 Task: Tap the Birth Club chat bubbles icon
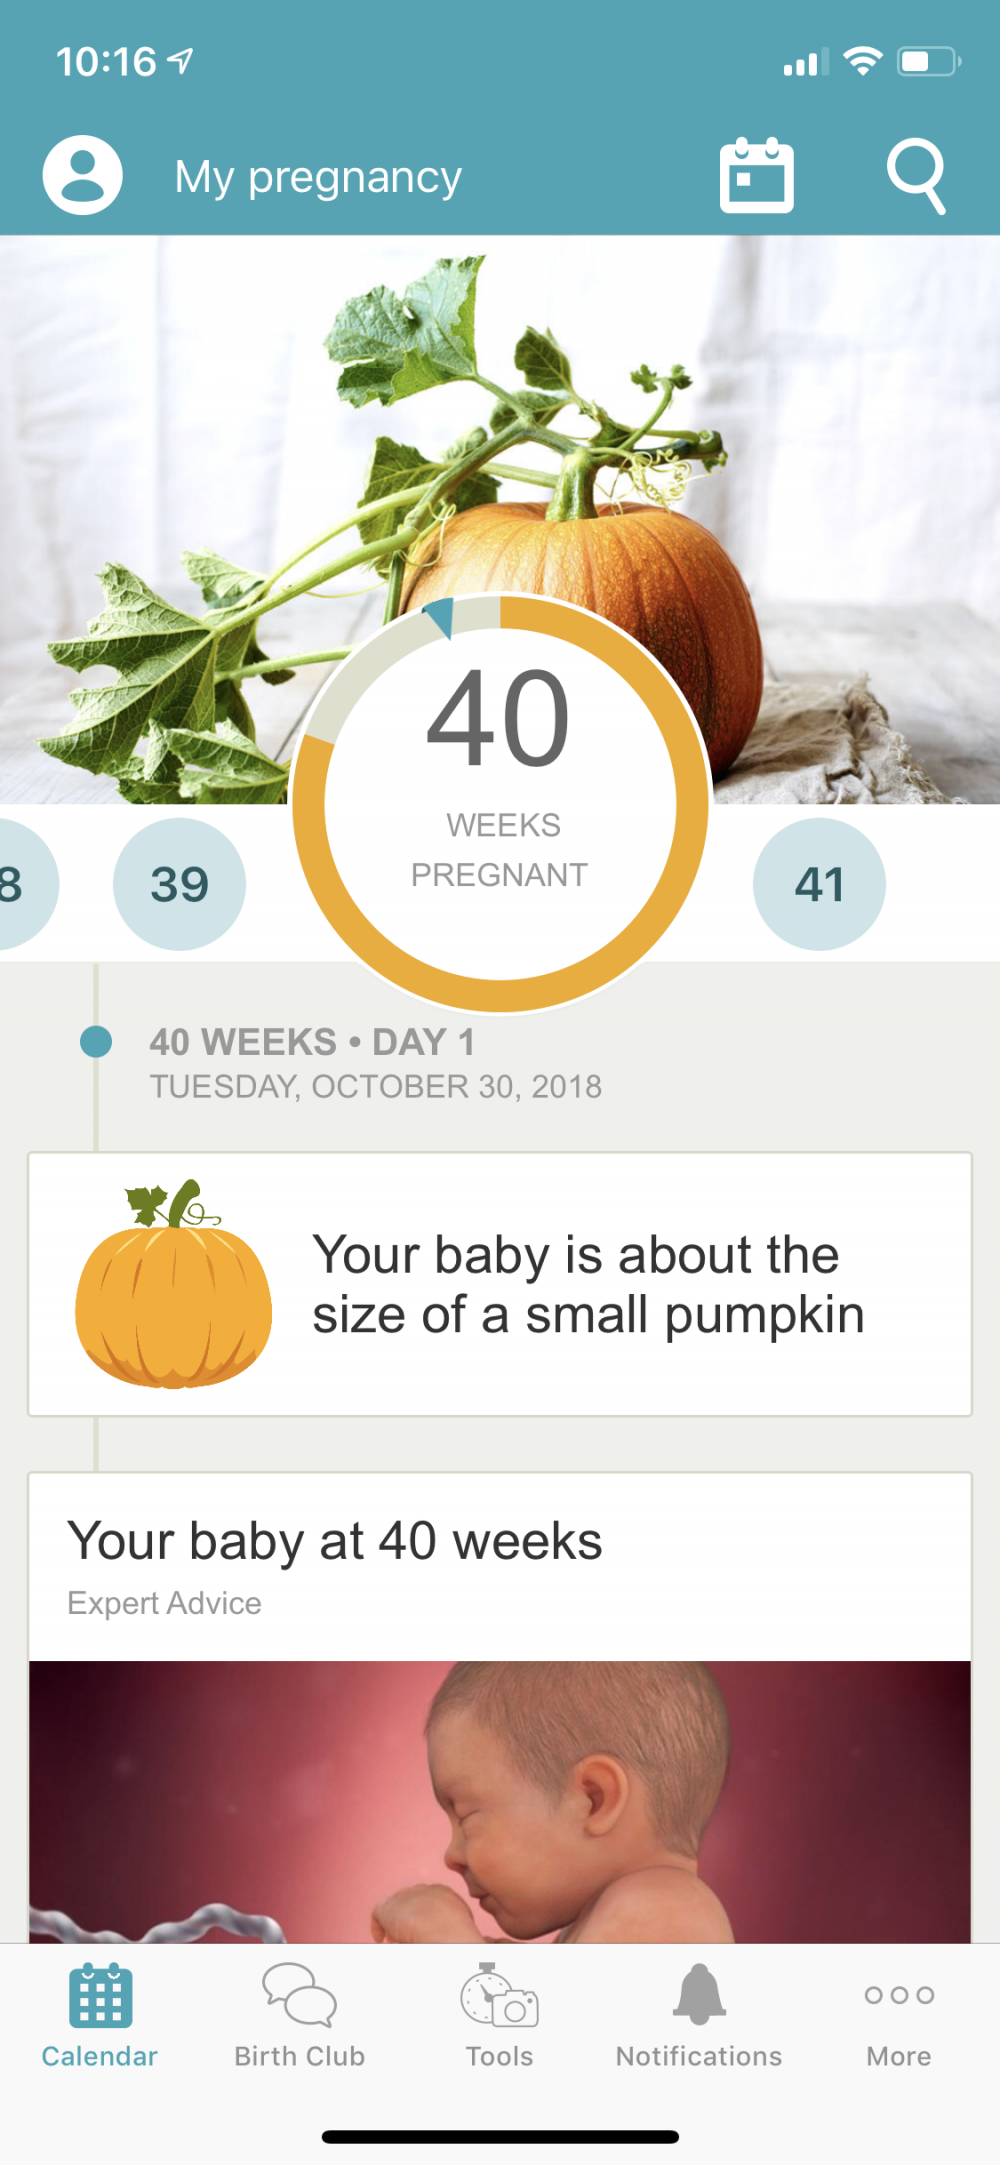[299, 1995]
